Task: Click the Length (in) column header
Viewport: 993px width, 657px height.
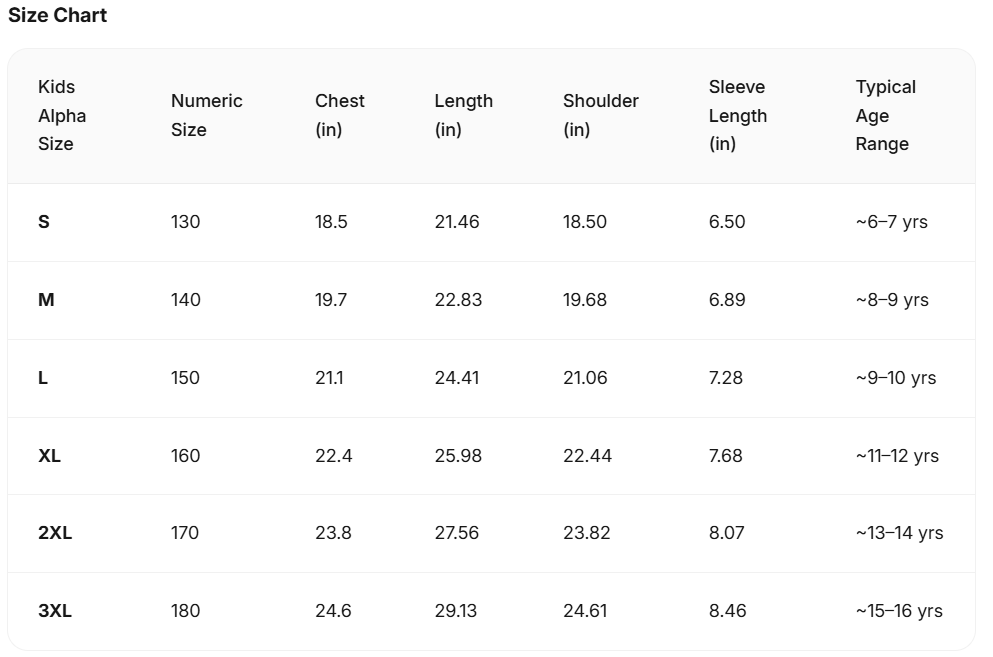Action: [x=463, y=115]
